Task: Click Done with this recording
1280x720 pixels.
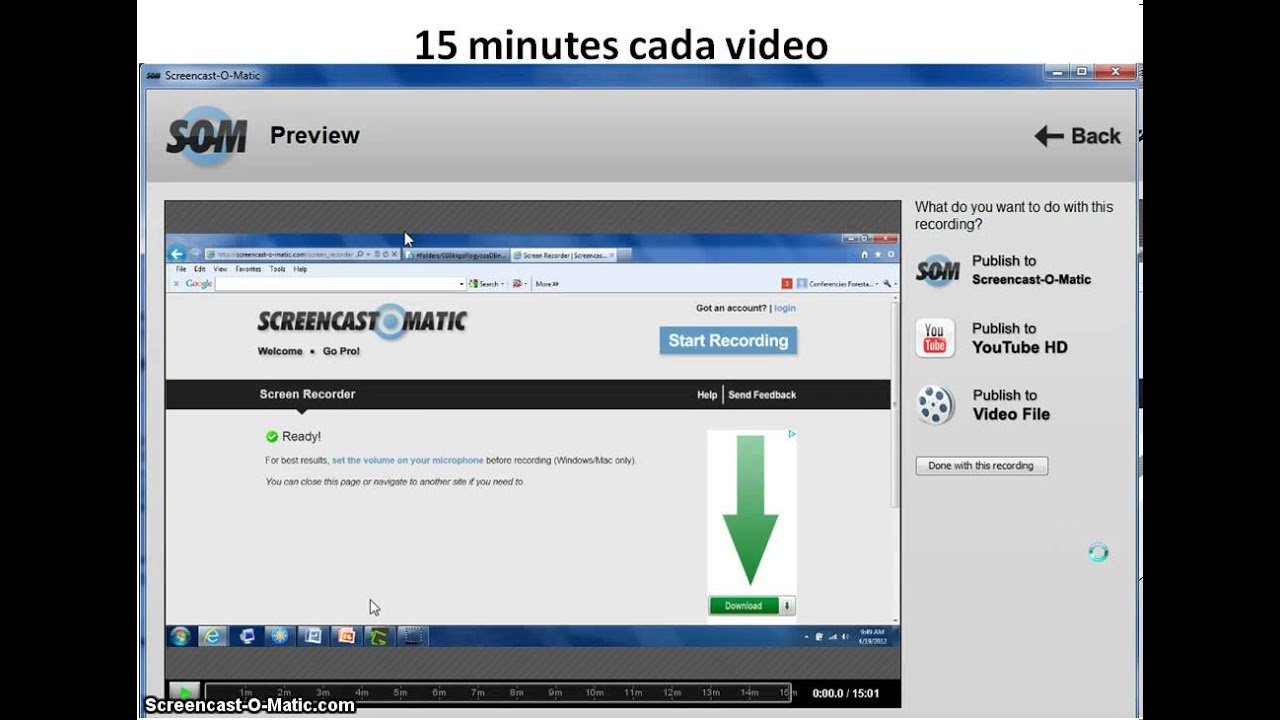Action: click(981, 466)
